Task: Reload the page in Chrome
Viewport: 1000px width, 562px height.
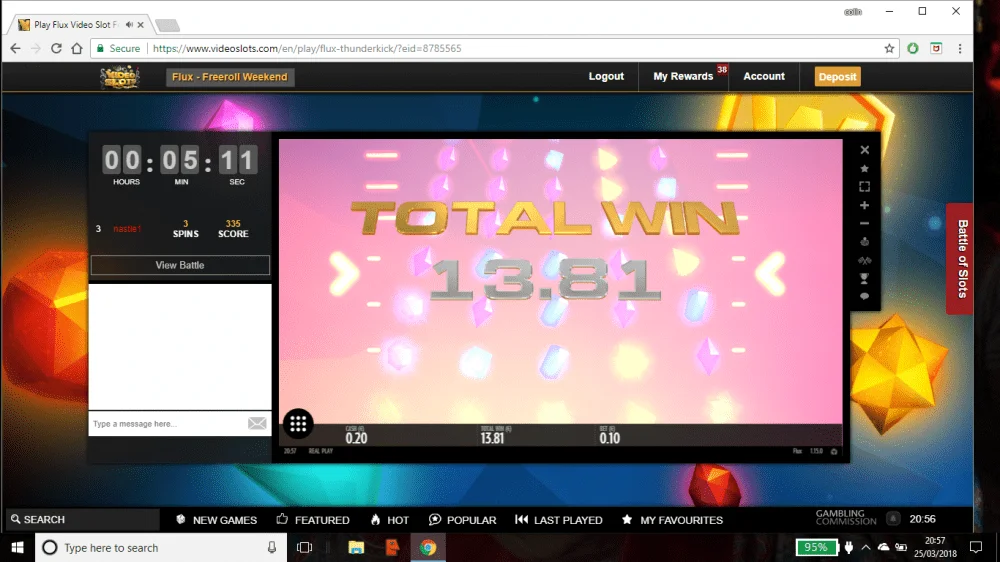Action: tap(56, 48)
